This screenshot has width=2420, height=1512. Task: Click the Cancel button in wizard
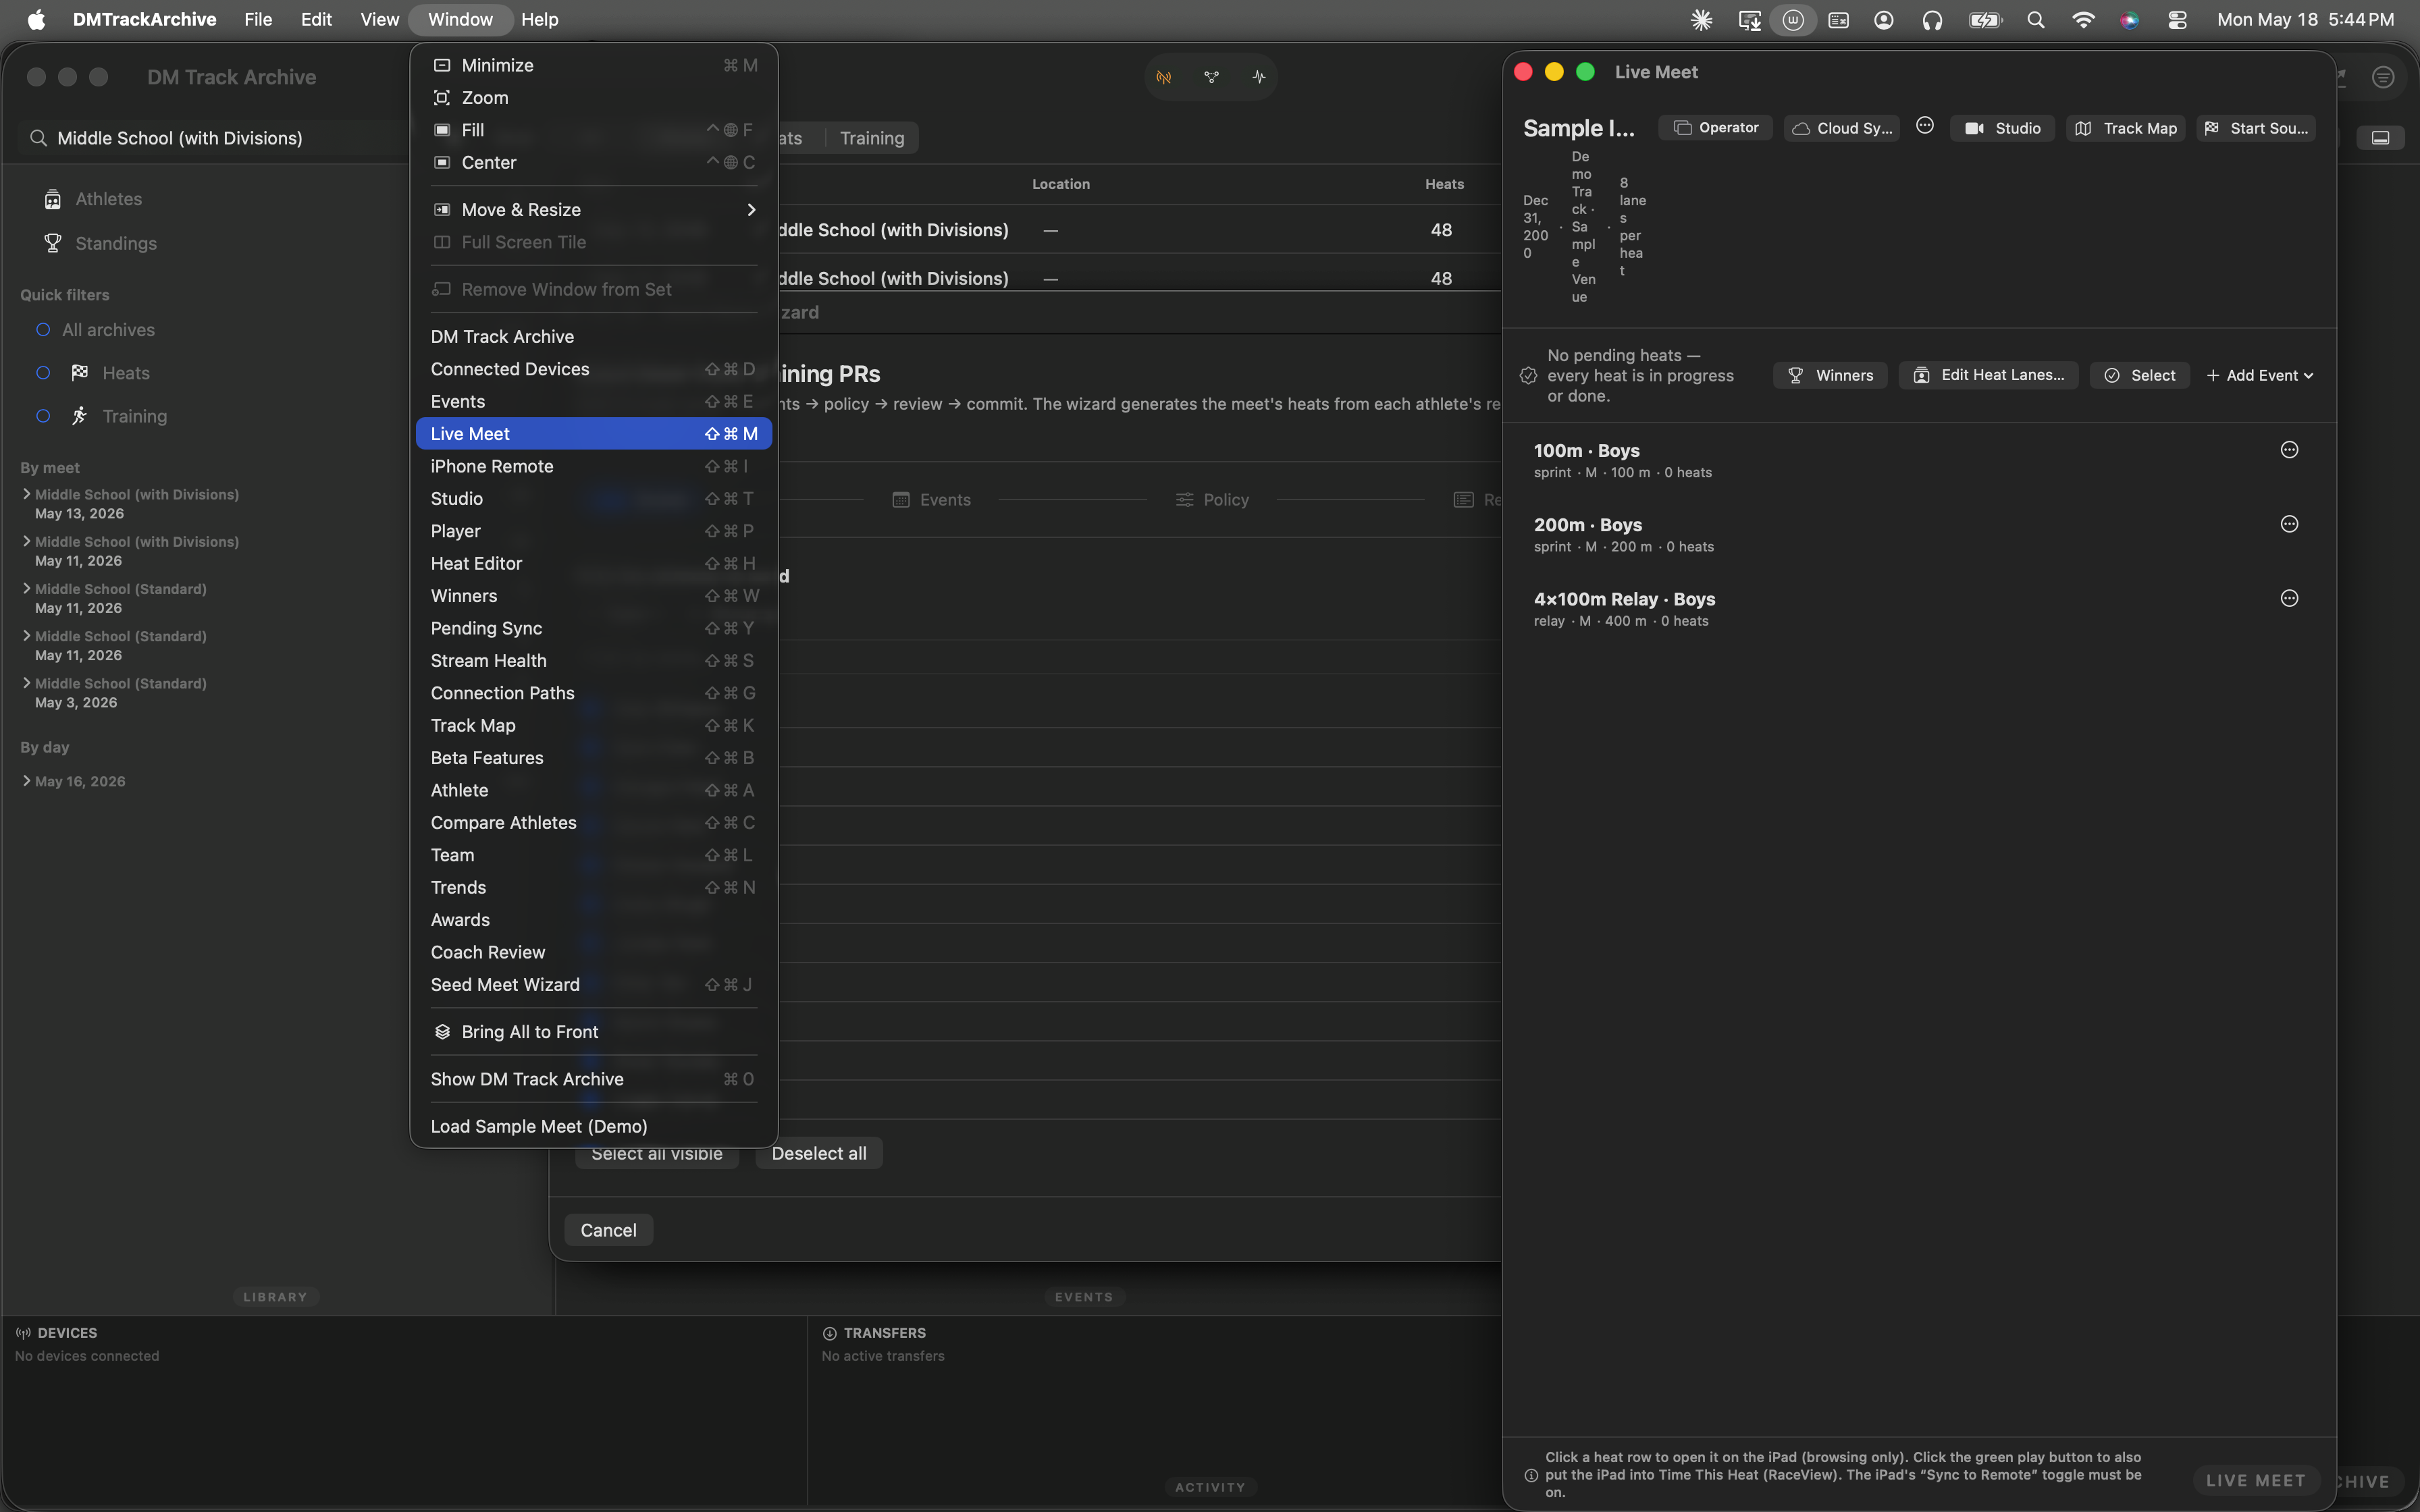pyautogui.click(x=608, y=1230)
